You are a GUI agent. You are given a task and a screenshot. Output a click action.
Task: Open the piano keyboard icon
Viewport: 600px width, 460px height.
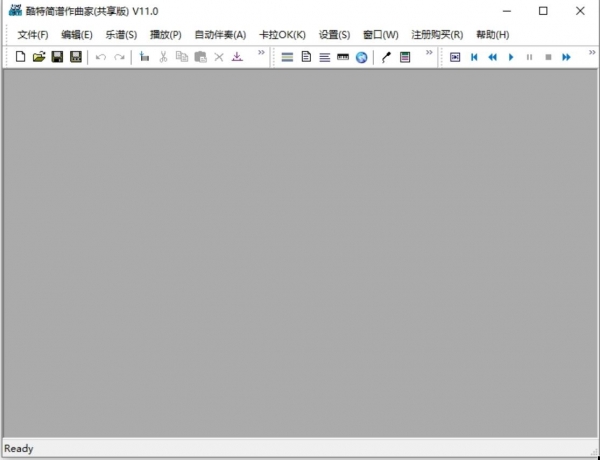click(343, 57)
